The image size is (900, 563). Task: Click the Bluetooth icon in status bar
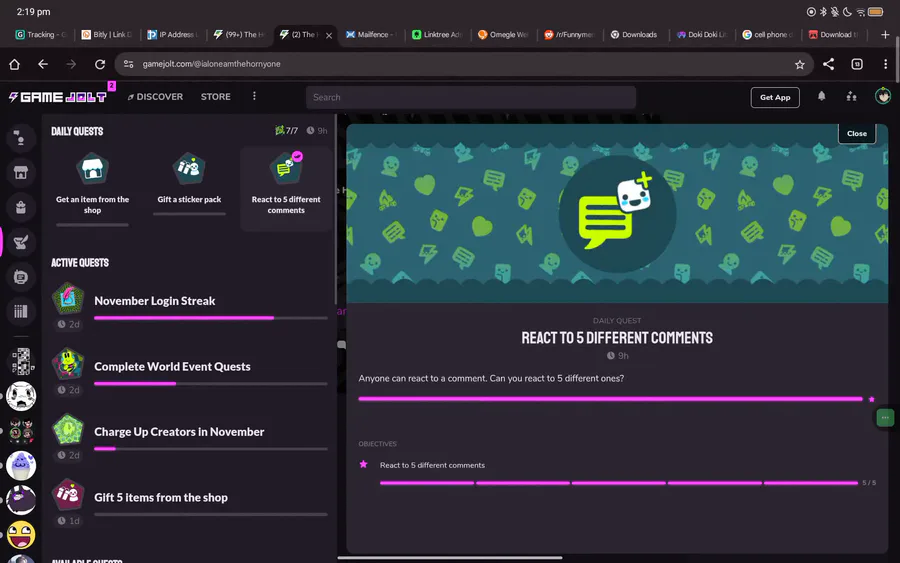[823, 12]
